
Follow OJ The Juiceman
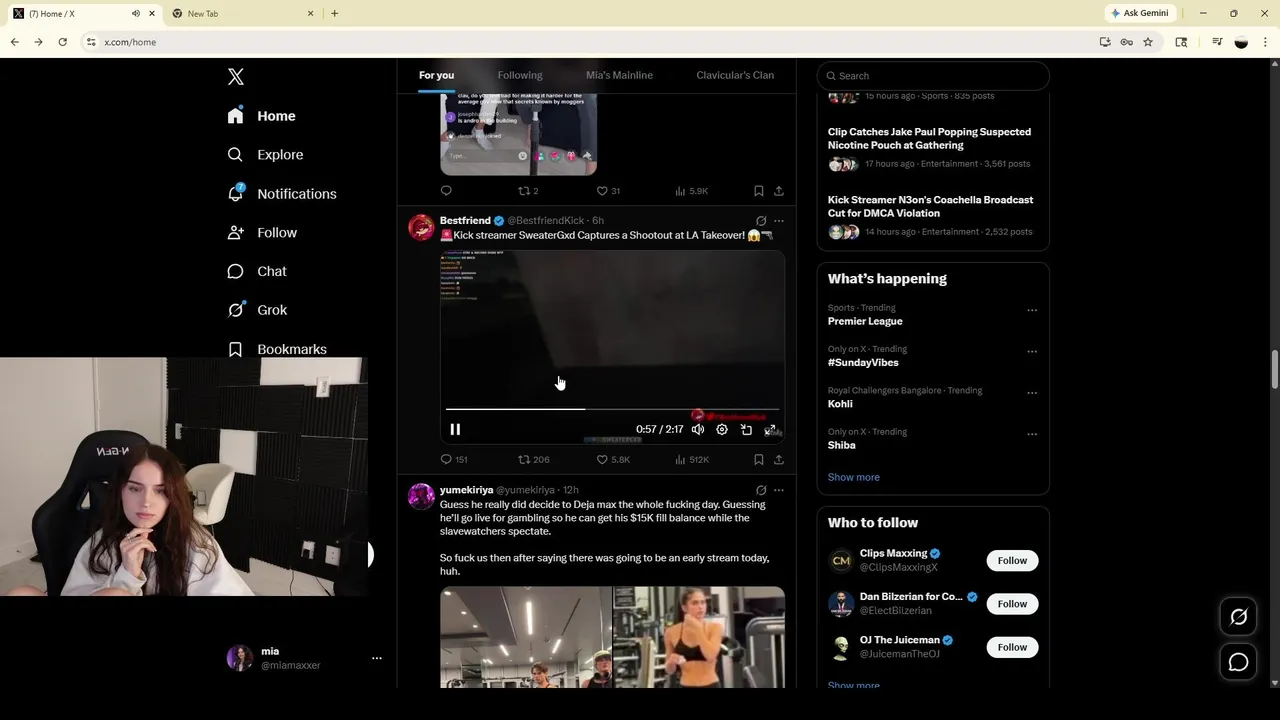(x=1012, y=647)
